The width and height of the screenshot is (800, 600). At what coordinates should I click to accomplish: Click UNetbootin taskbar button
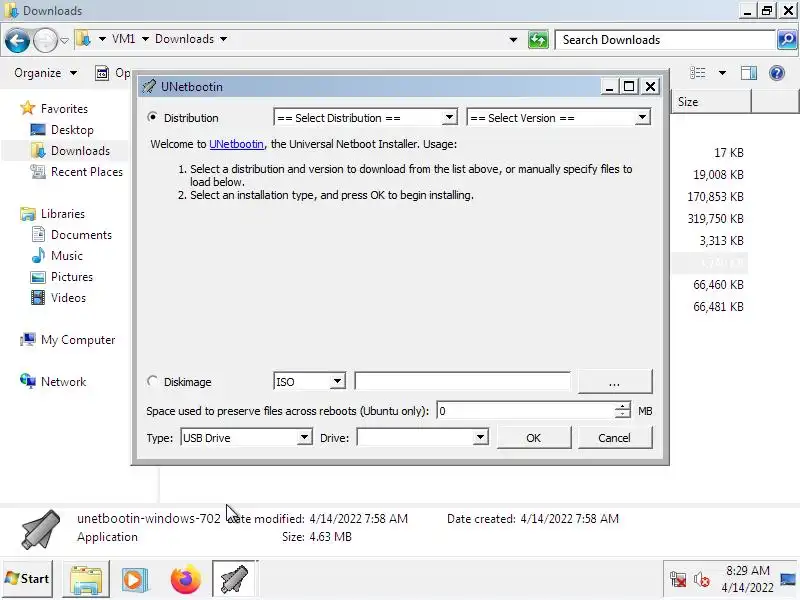235,579
